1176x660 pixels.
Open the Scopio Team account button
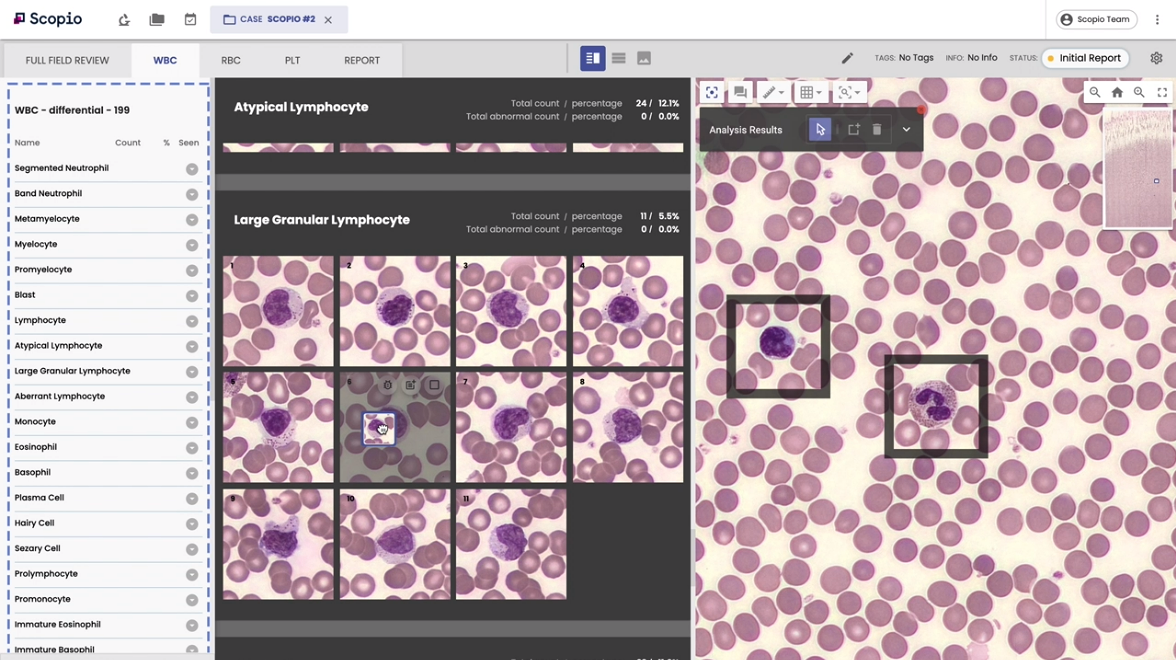(1096, 20)
